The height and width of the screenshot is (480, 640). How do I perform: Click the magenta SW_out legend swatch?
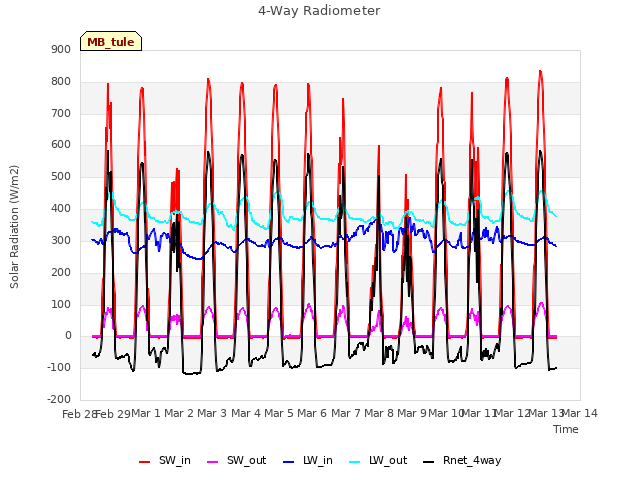click(213, 462)
